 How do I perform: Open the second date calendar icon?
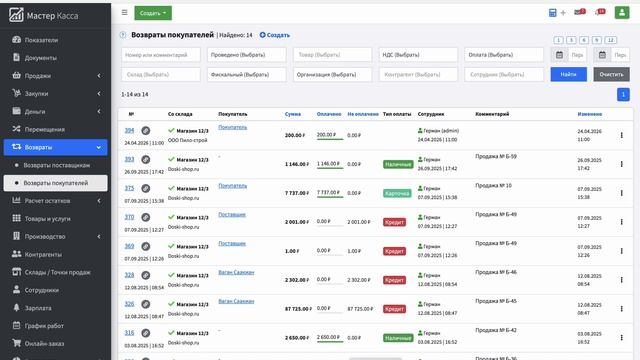tap(602, 55)
